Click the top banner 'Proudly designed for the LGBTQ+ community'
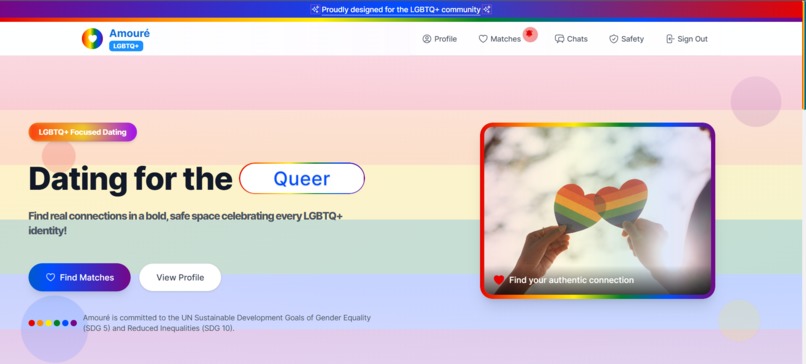The width and height of the screenshot is (806, 364). (x=401, y=10)
